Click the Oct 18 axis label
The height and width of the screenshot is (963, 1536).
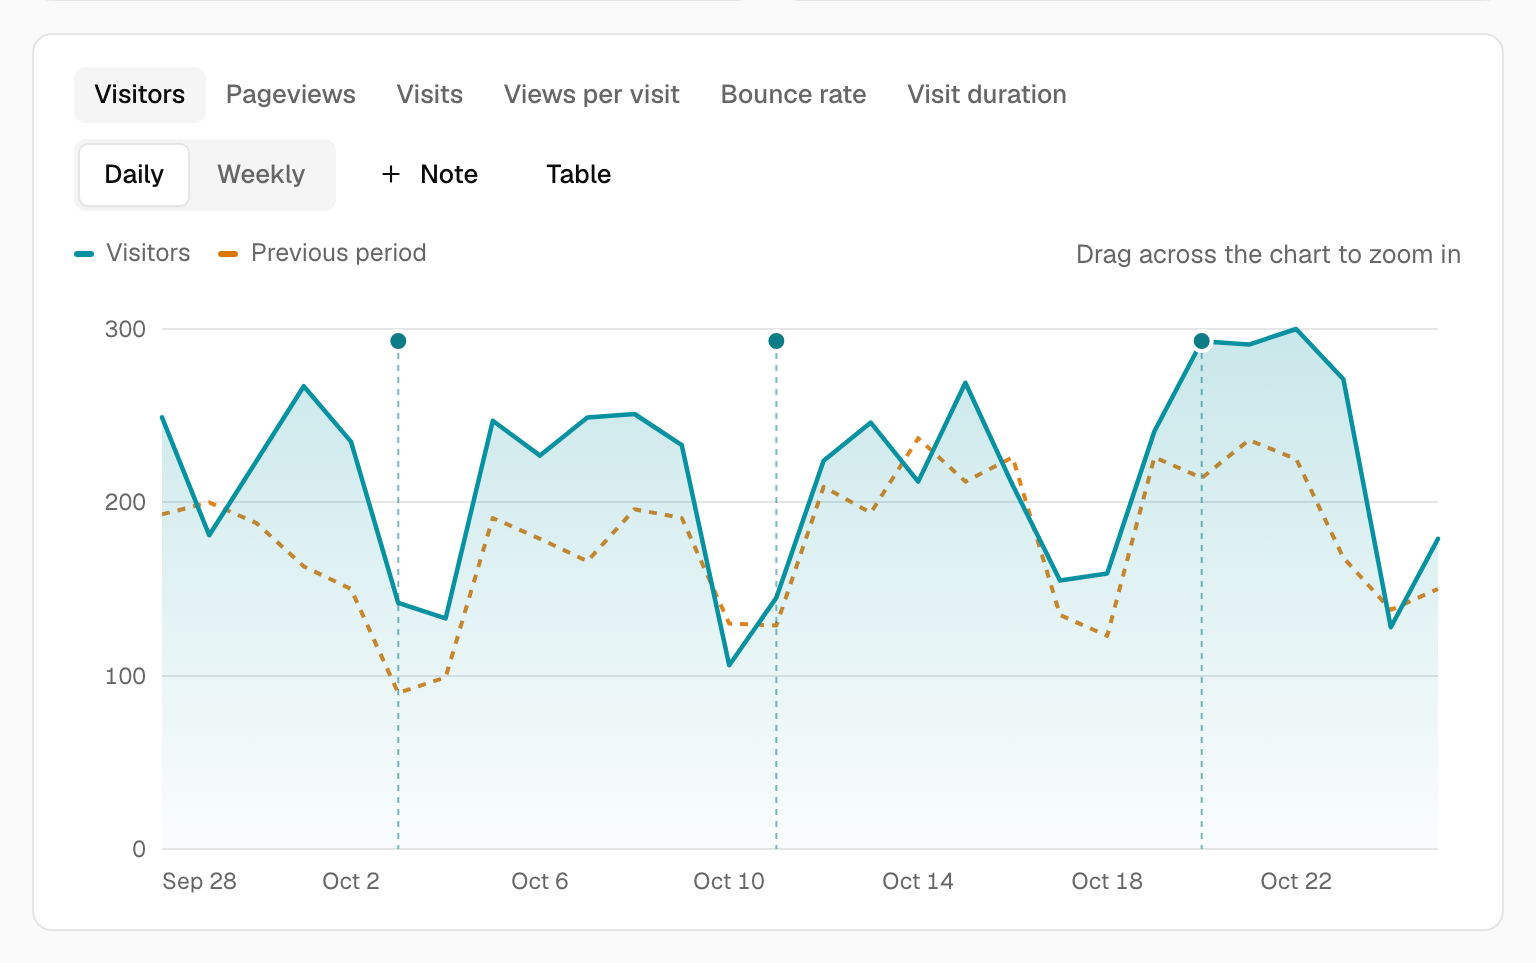(1107, 881)
